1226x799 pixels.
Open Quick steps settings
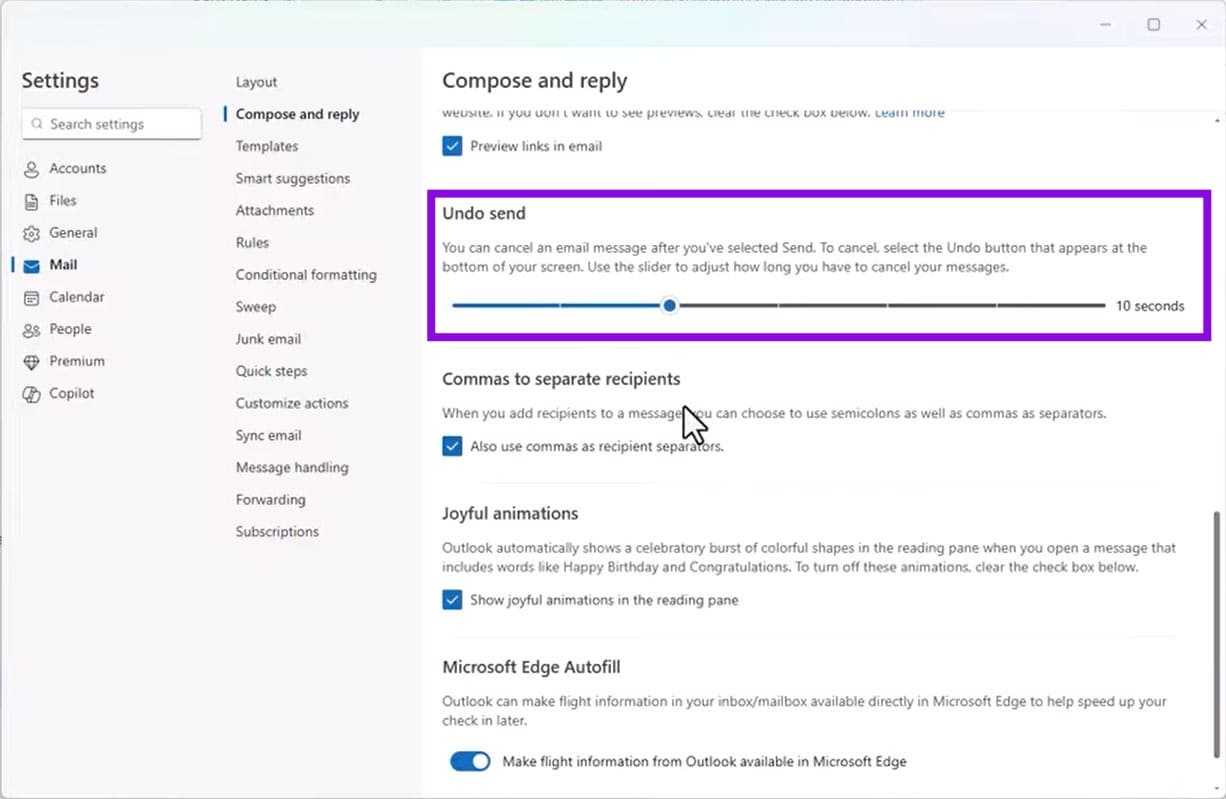coord(271,371)
